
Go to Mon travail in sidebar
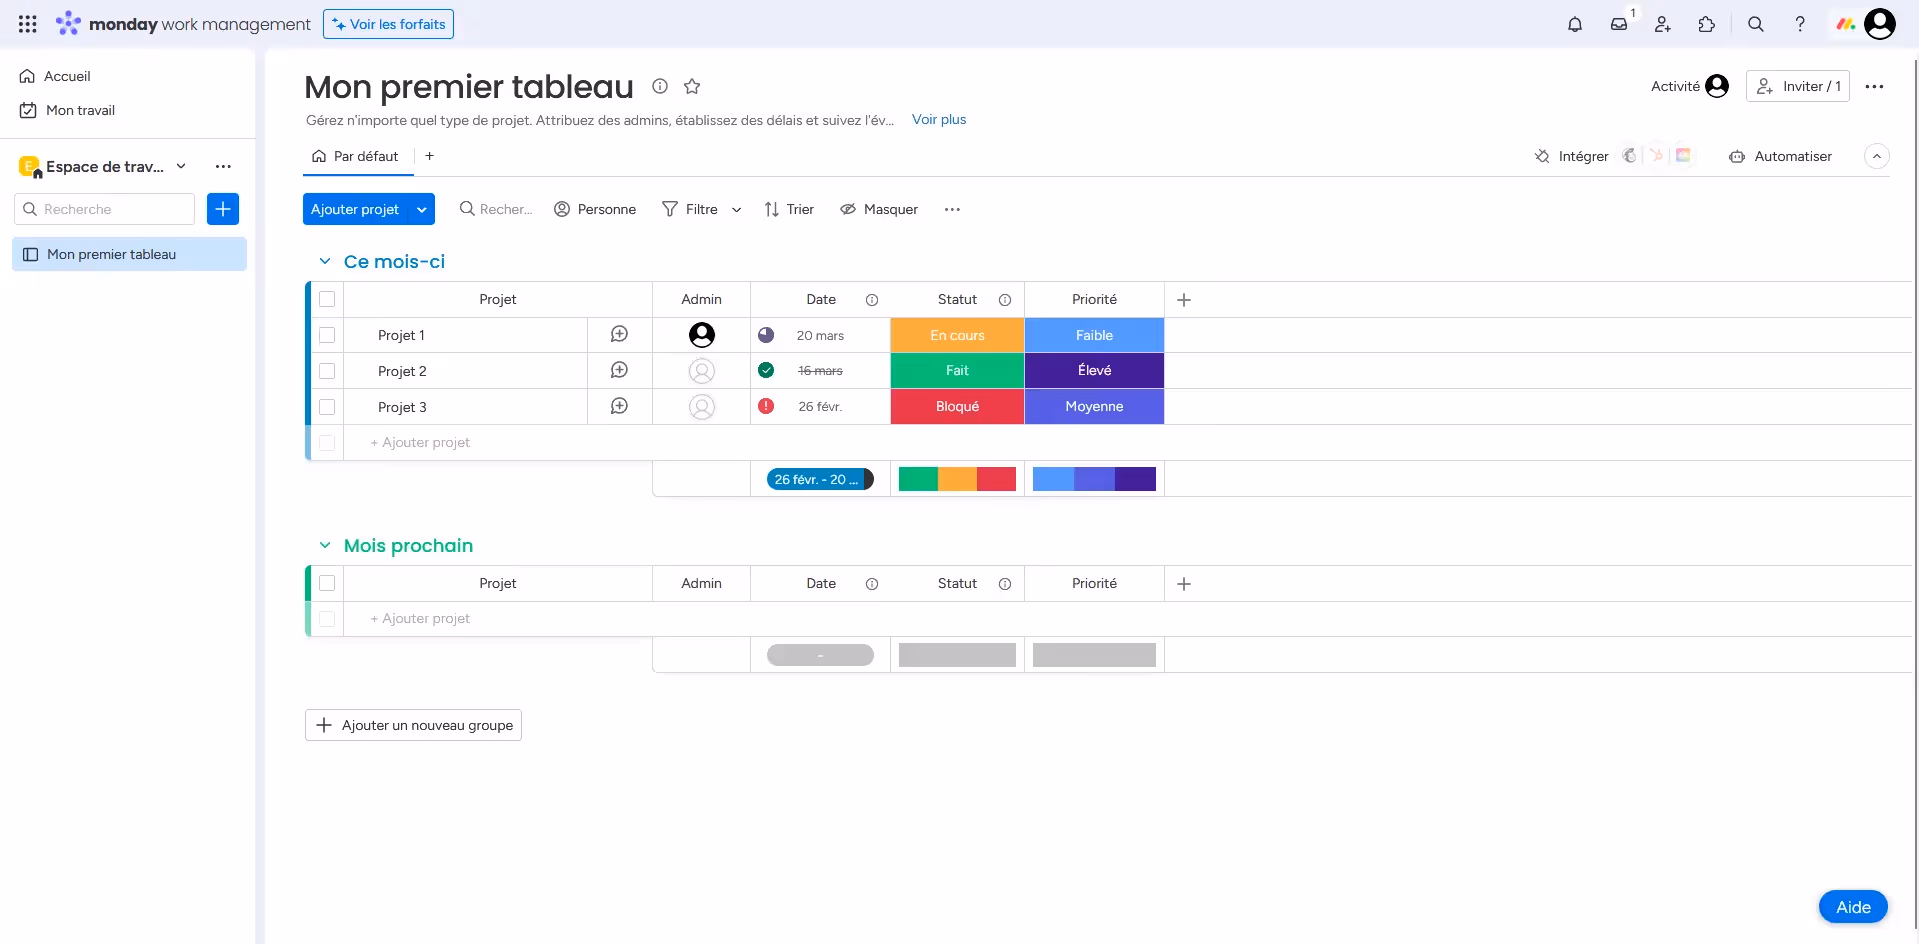[x=80, y=110]
